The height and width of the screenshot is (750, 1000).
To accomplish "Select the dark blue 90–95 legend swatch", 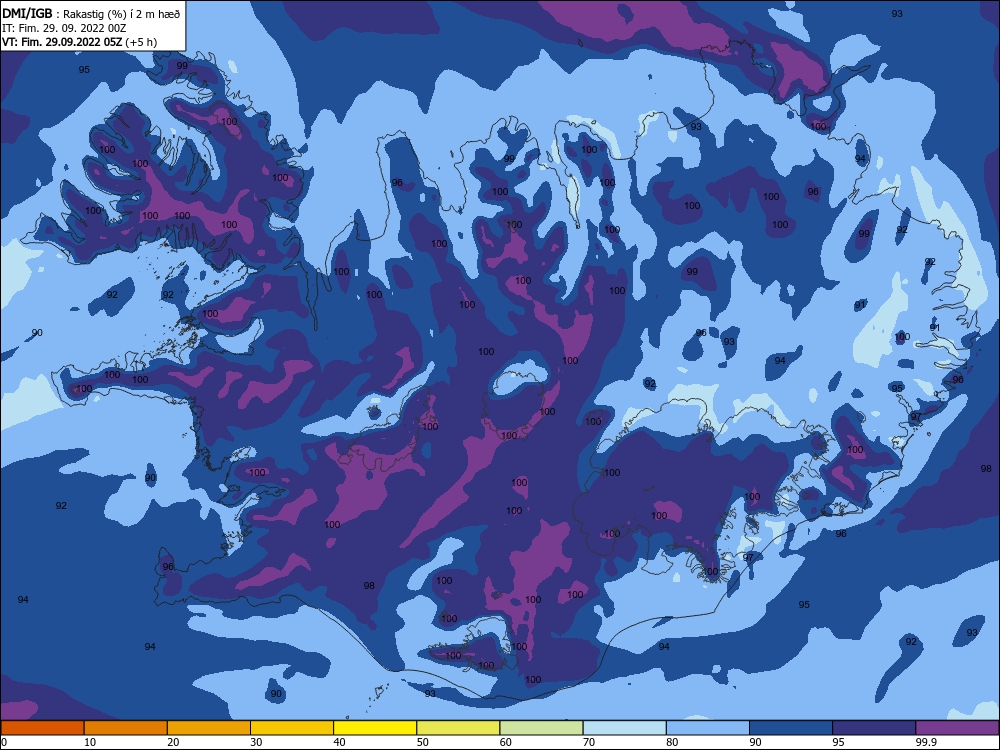I will tap(791, 728).
